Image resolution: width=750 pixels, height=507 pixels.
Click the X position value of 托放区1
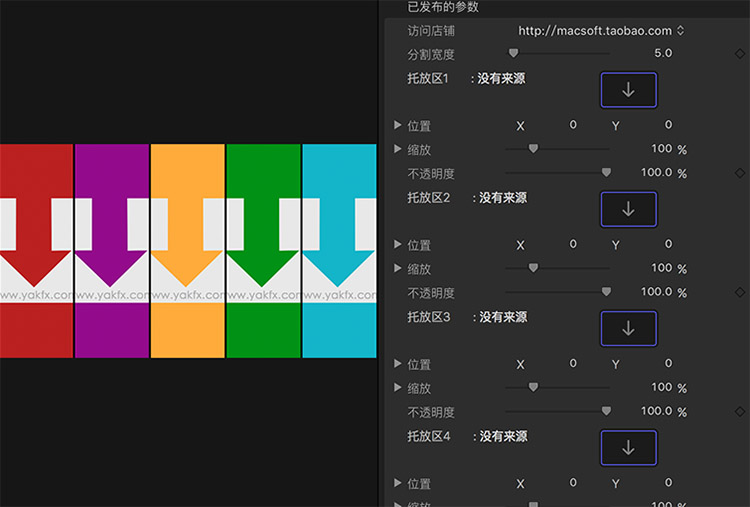coord(573,125)
